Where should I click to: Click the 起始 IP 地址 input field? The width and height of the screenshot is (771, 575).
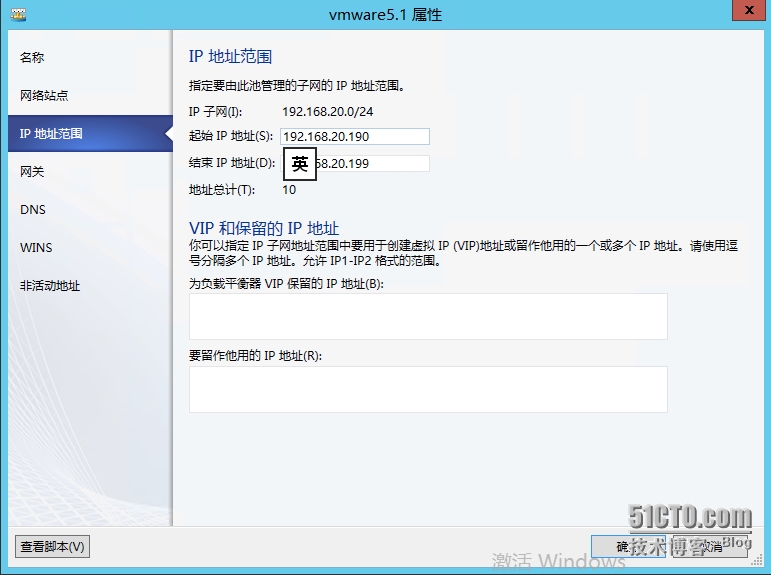[355, 136]
